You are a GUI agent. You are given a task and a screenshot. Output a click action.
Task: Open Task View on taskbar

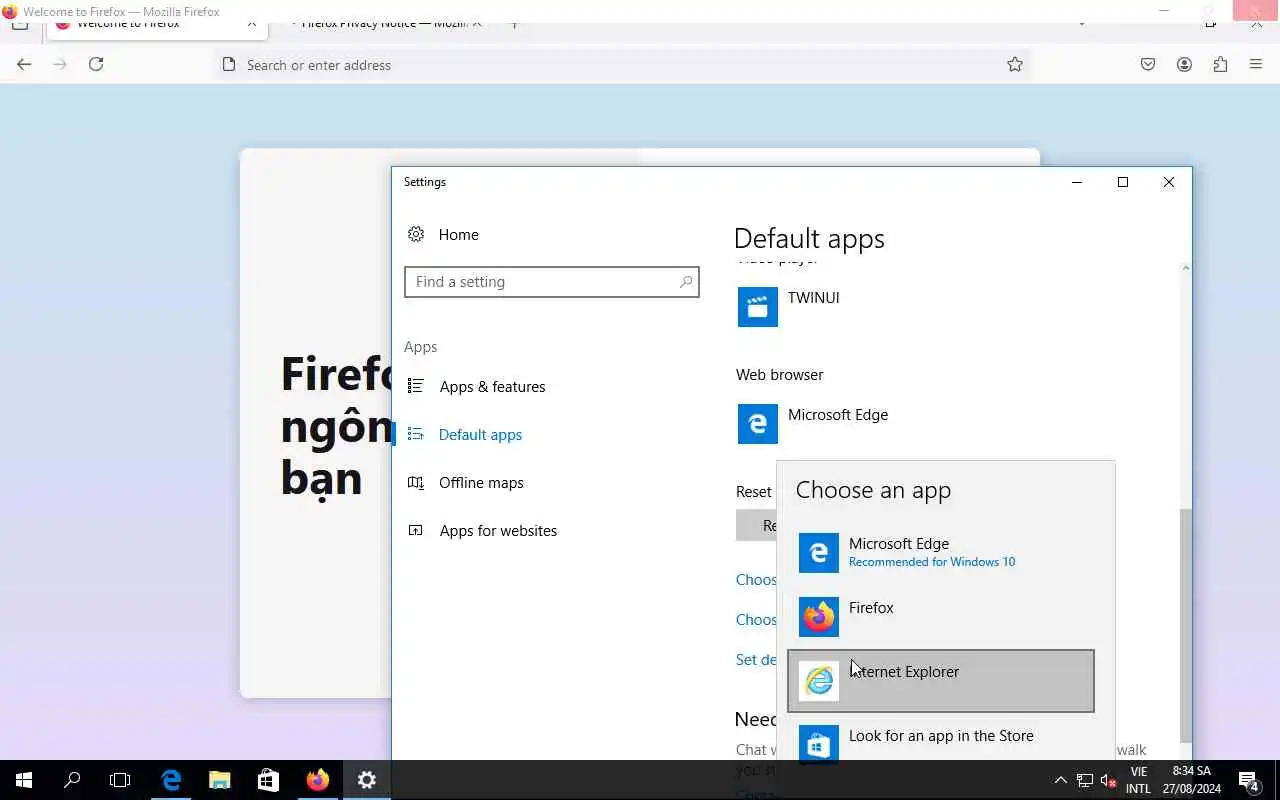(120, 780)
